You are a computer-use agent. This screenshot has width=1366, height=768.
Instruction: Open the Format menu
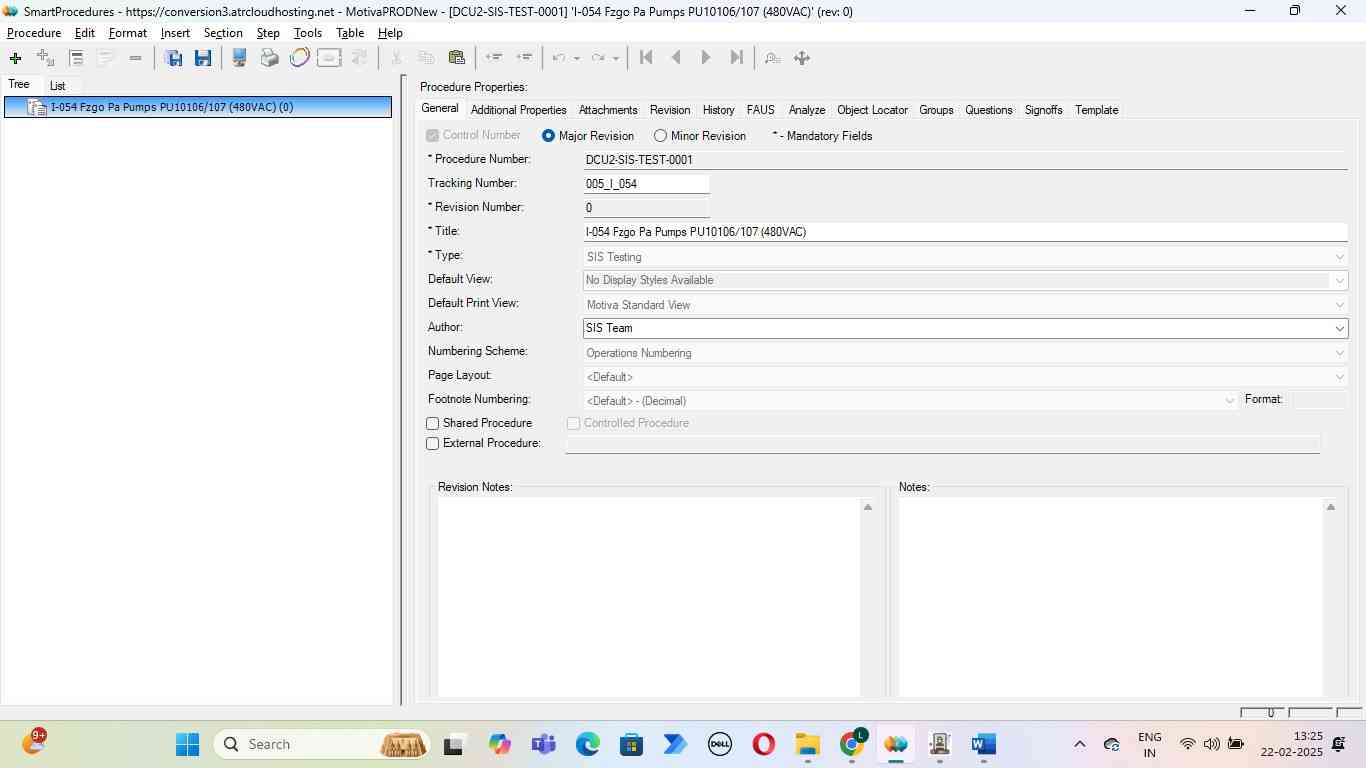click(128, 33)
